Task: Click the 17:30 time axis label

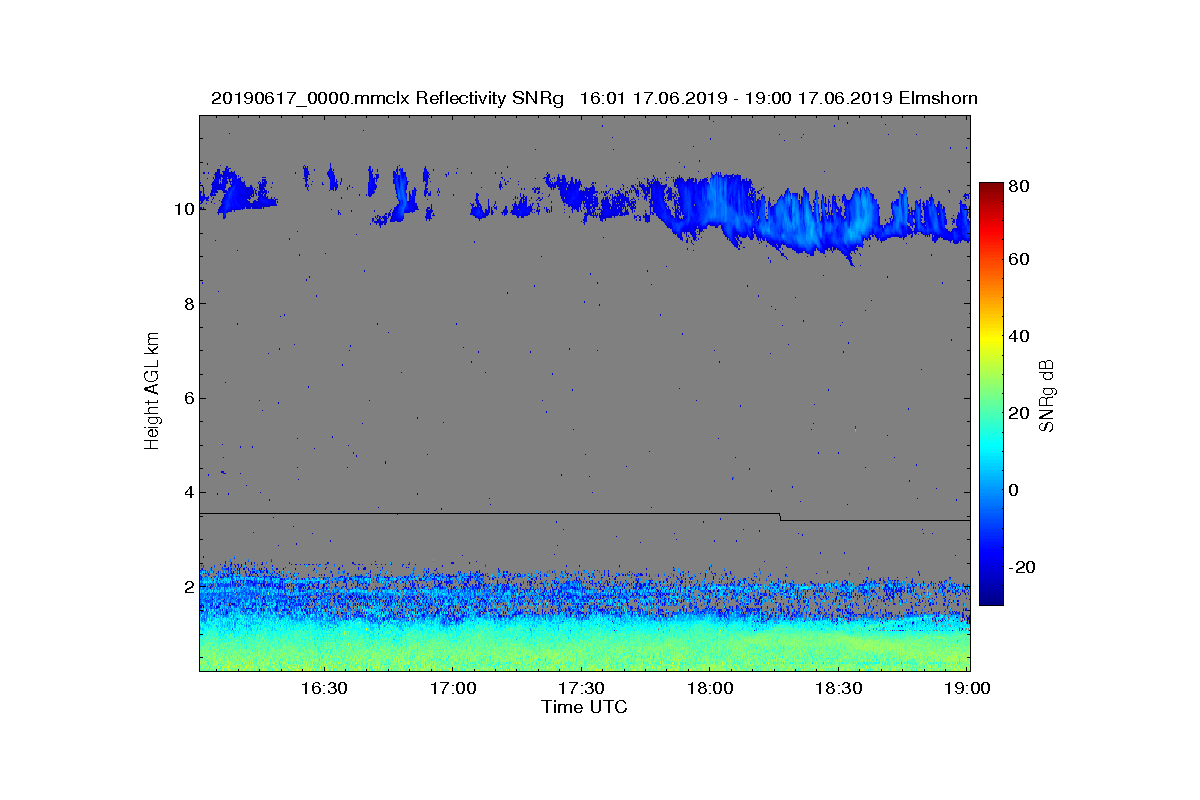Action: click(581, 688)
